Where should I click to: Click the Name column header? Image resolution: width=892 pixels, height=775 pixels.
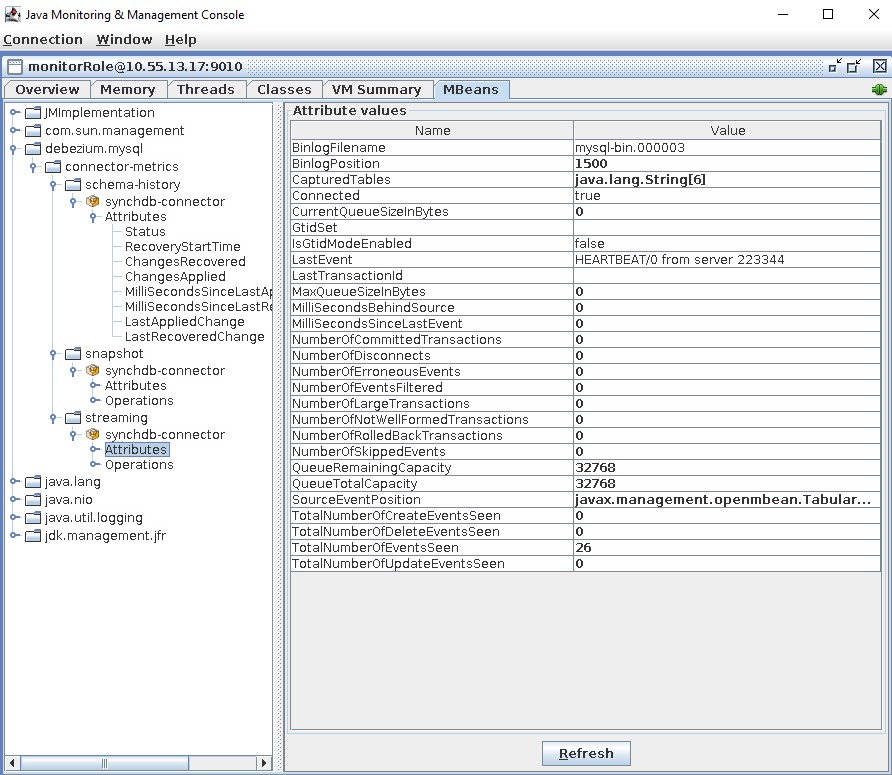coord(432,130)
